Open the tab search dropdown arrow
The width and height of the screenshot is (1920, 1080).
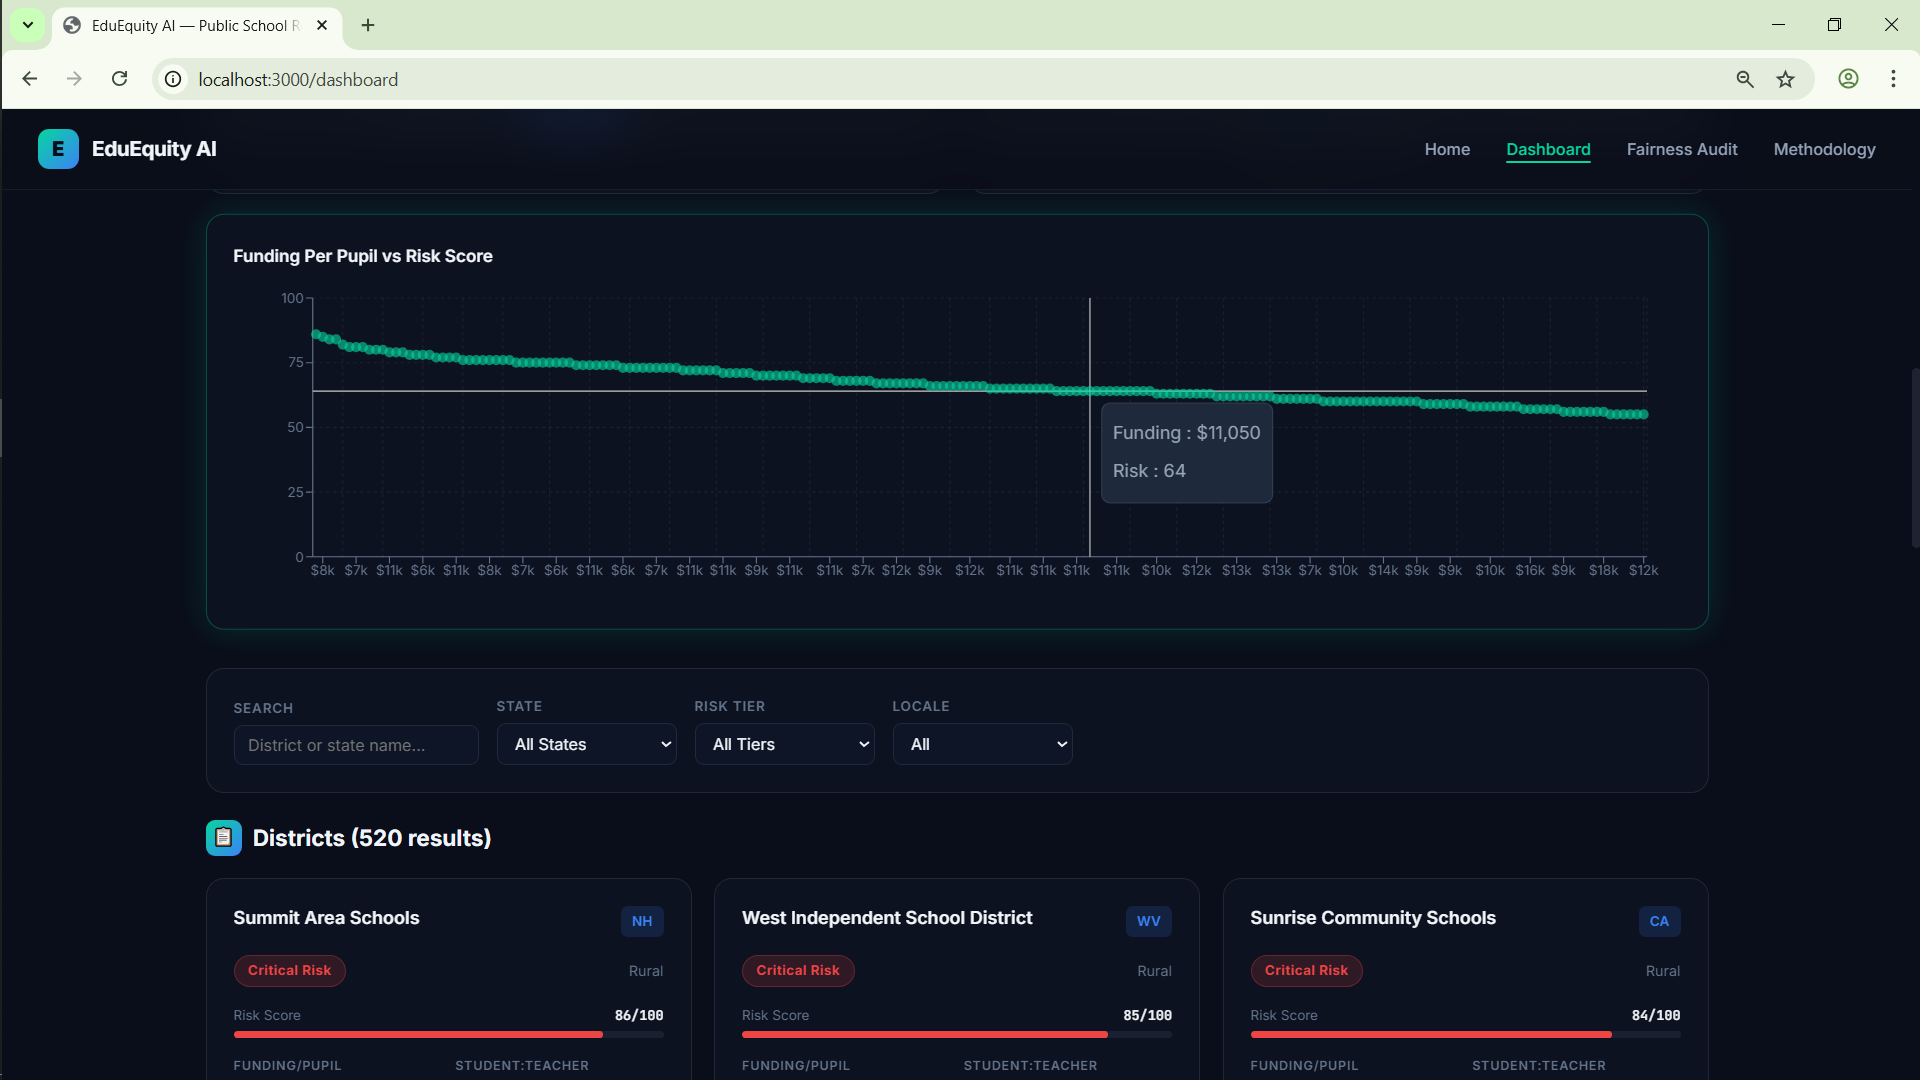(28, 25)
